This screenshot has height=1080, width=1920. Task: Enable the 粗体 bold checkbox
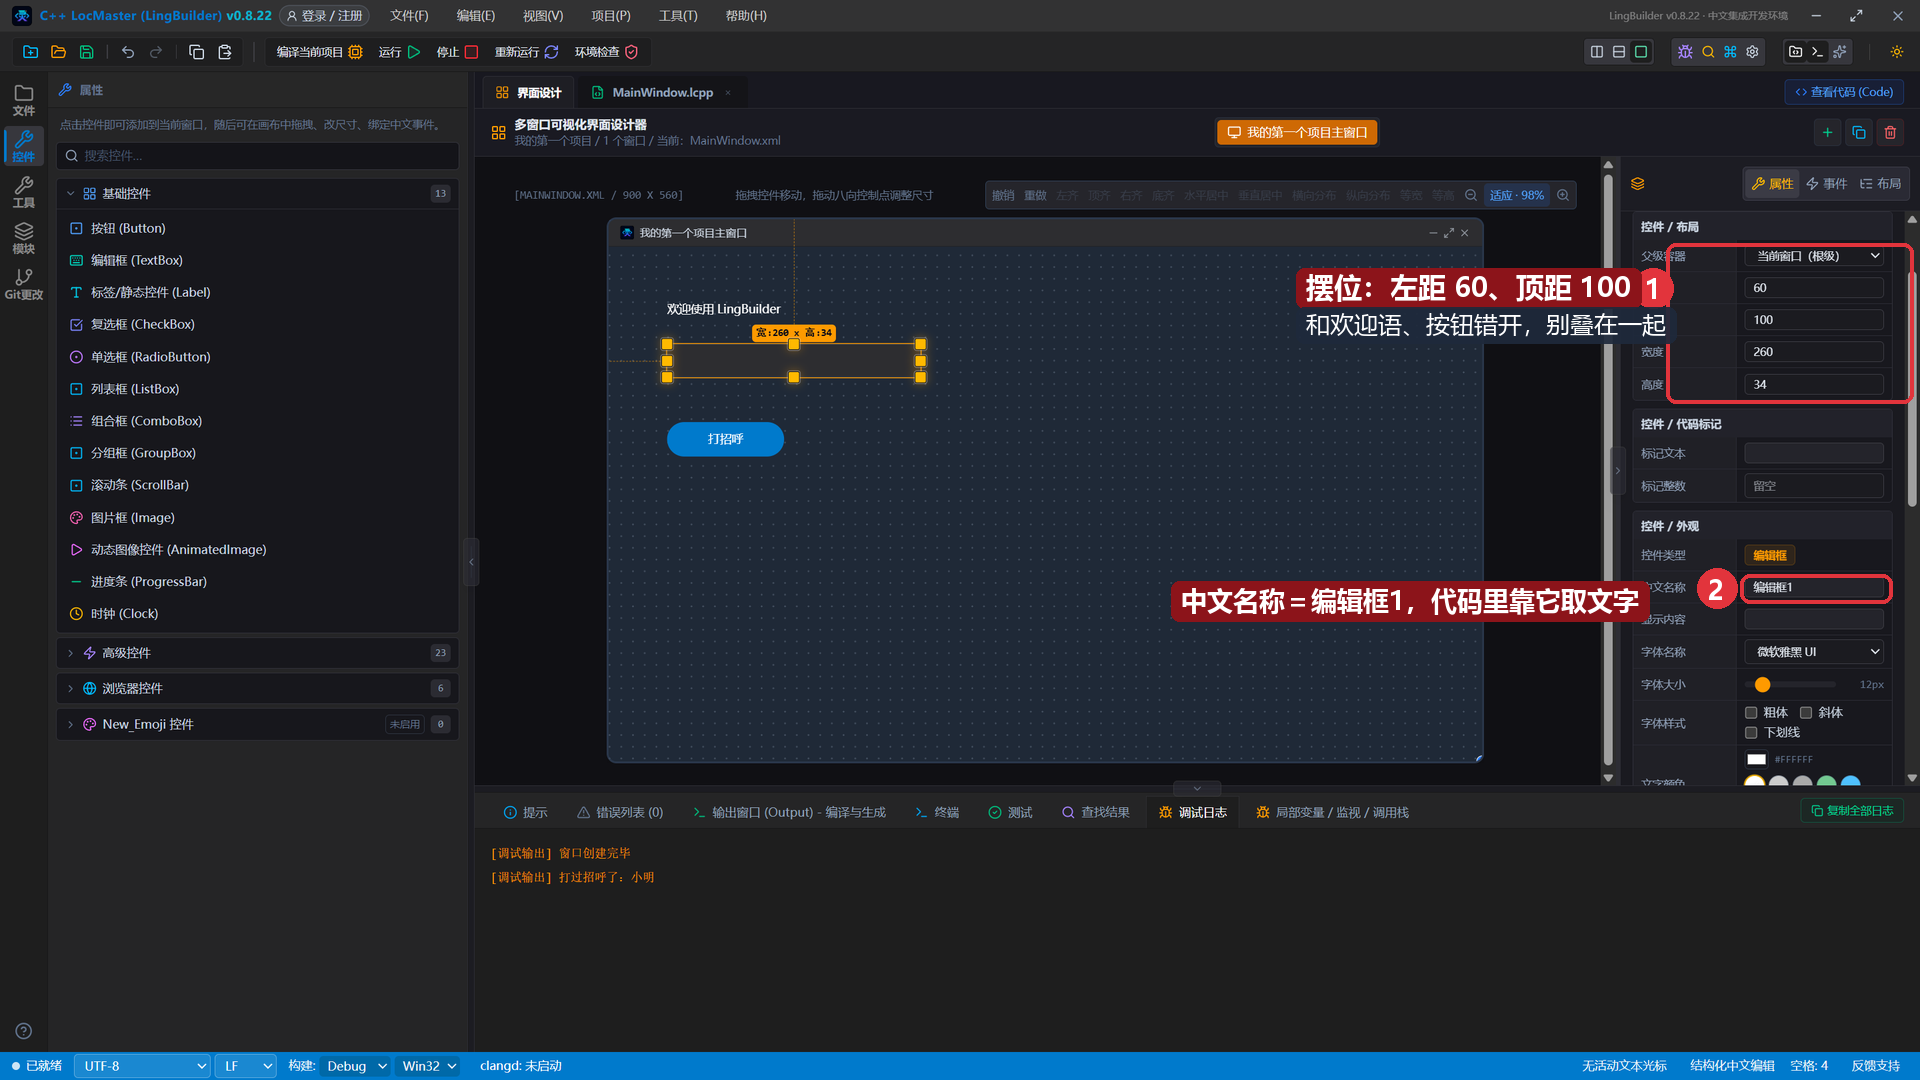point(1751,713)
